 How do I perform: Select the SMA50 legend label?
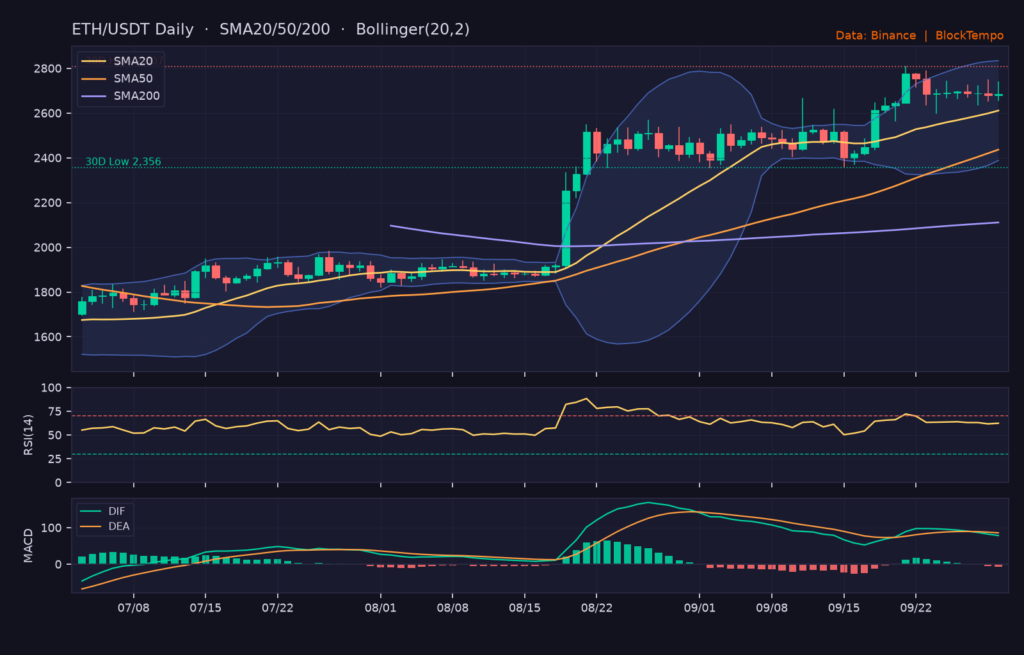coord(133,78)
